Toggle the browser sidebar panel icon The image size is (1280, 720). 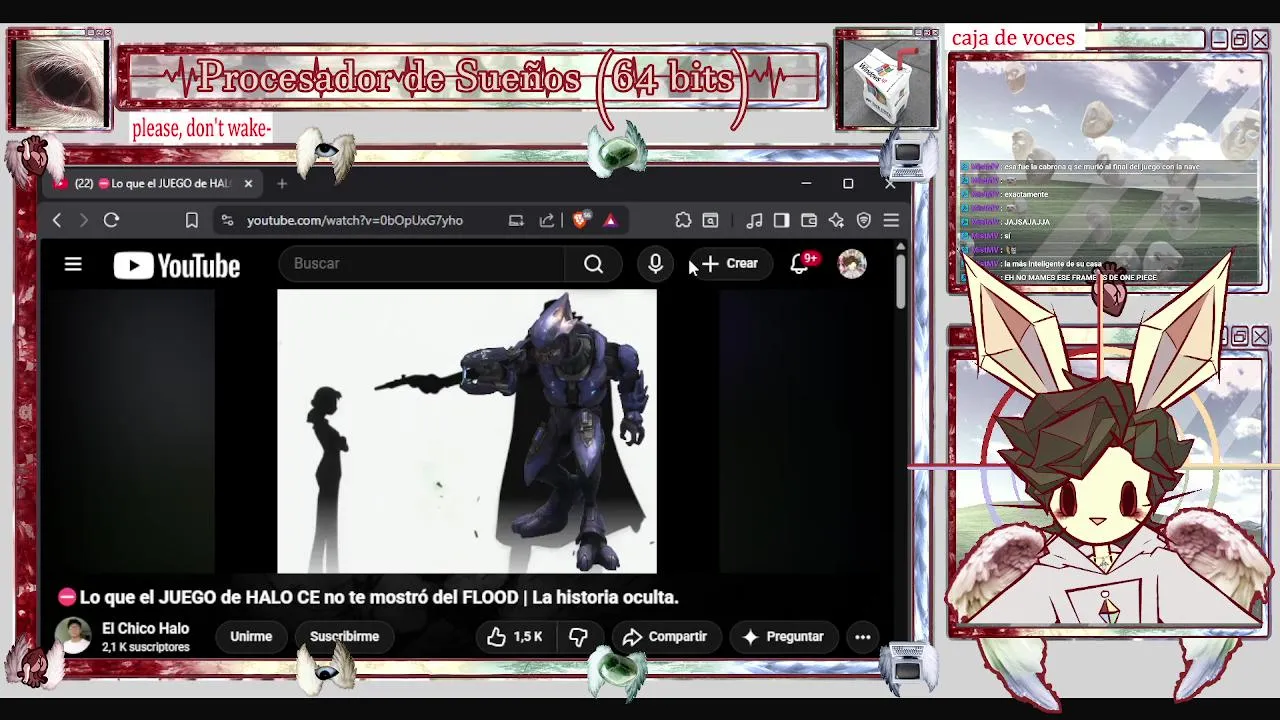coord(782,220)
